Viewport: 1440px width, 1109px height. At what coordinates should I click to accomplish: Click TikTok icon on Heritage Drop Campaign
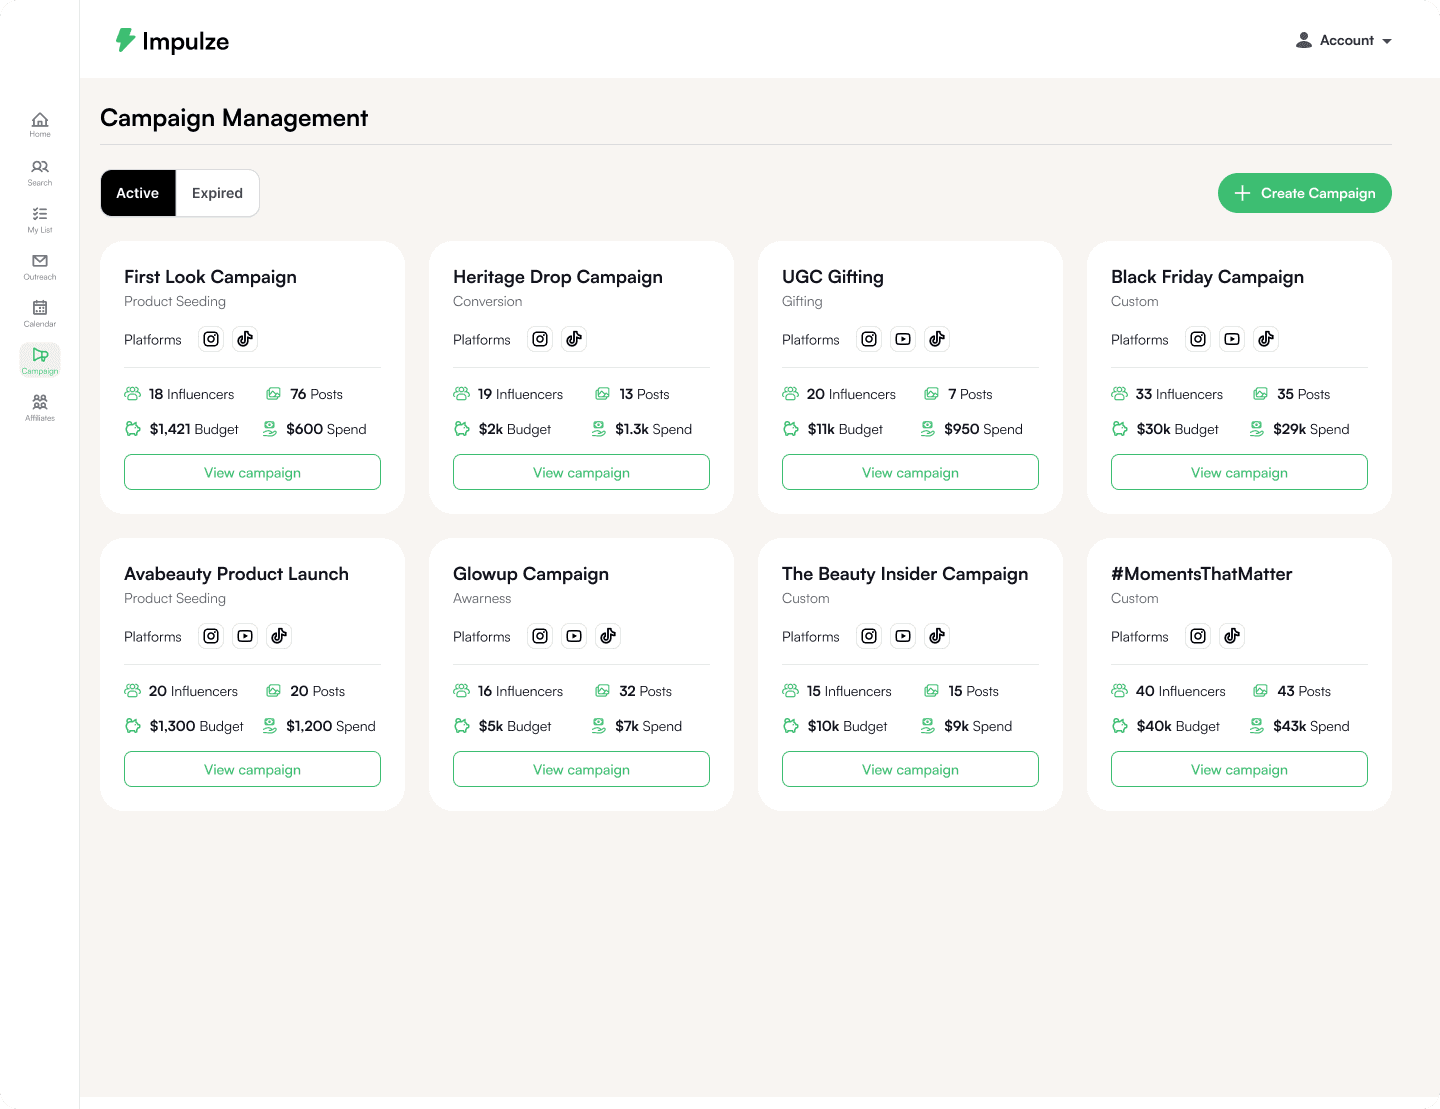[574, 339]
